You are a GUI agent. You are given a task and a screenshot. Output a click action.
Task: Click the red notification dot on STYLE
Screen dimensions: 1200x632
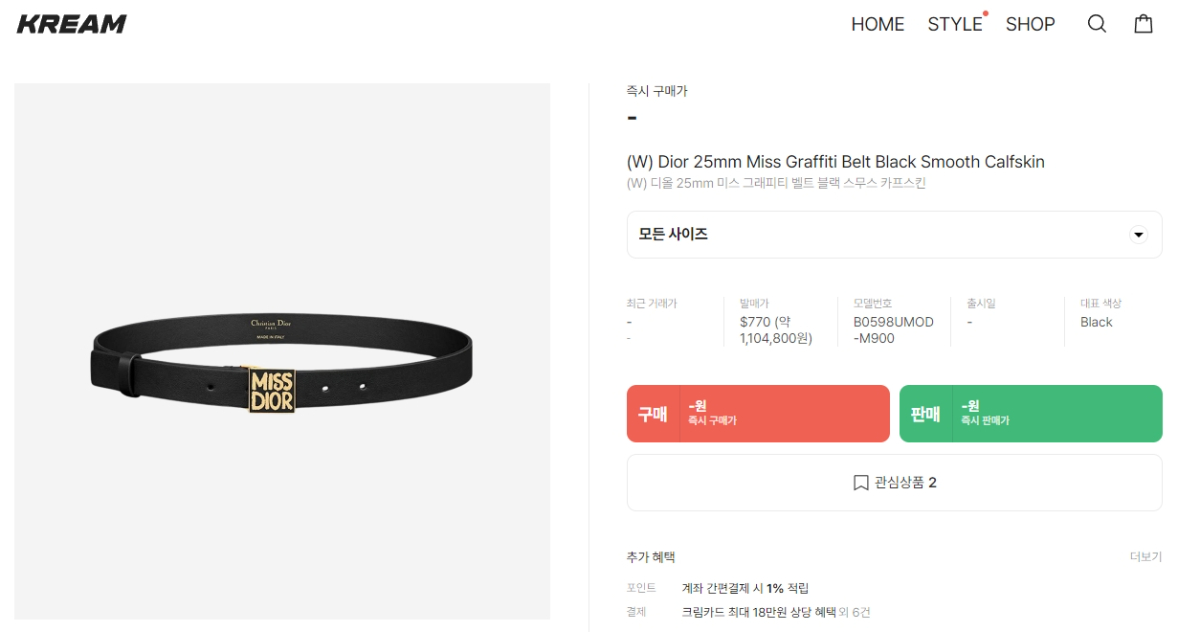986,14
